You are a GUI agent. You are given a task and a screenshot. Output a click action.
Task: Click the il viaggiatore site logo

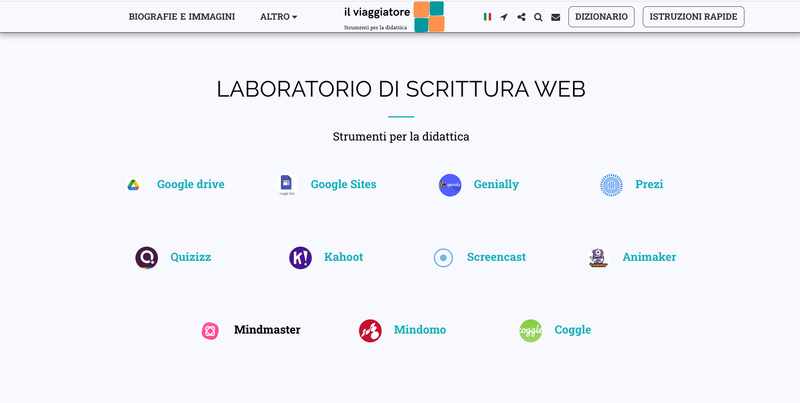click(393, 16)
